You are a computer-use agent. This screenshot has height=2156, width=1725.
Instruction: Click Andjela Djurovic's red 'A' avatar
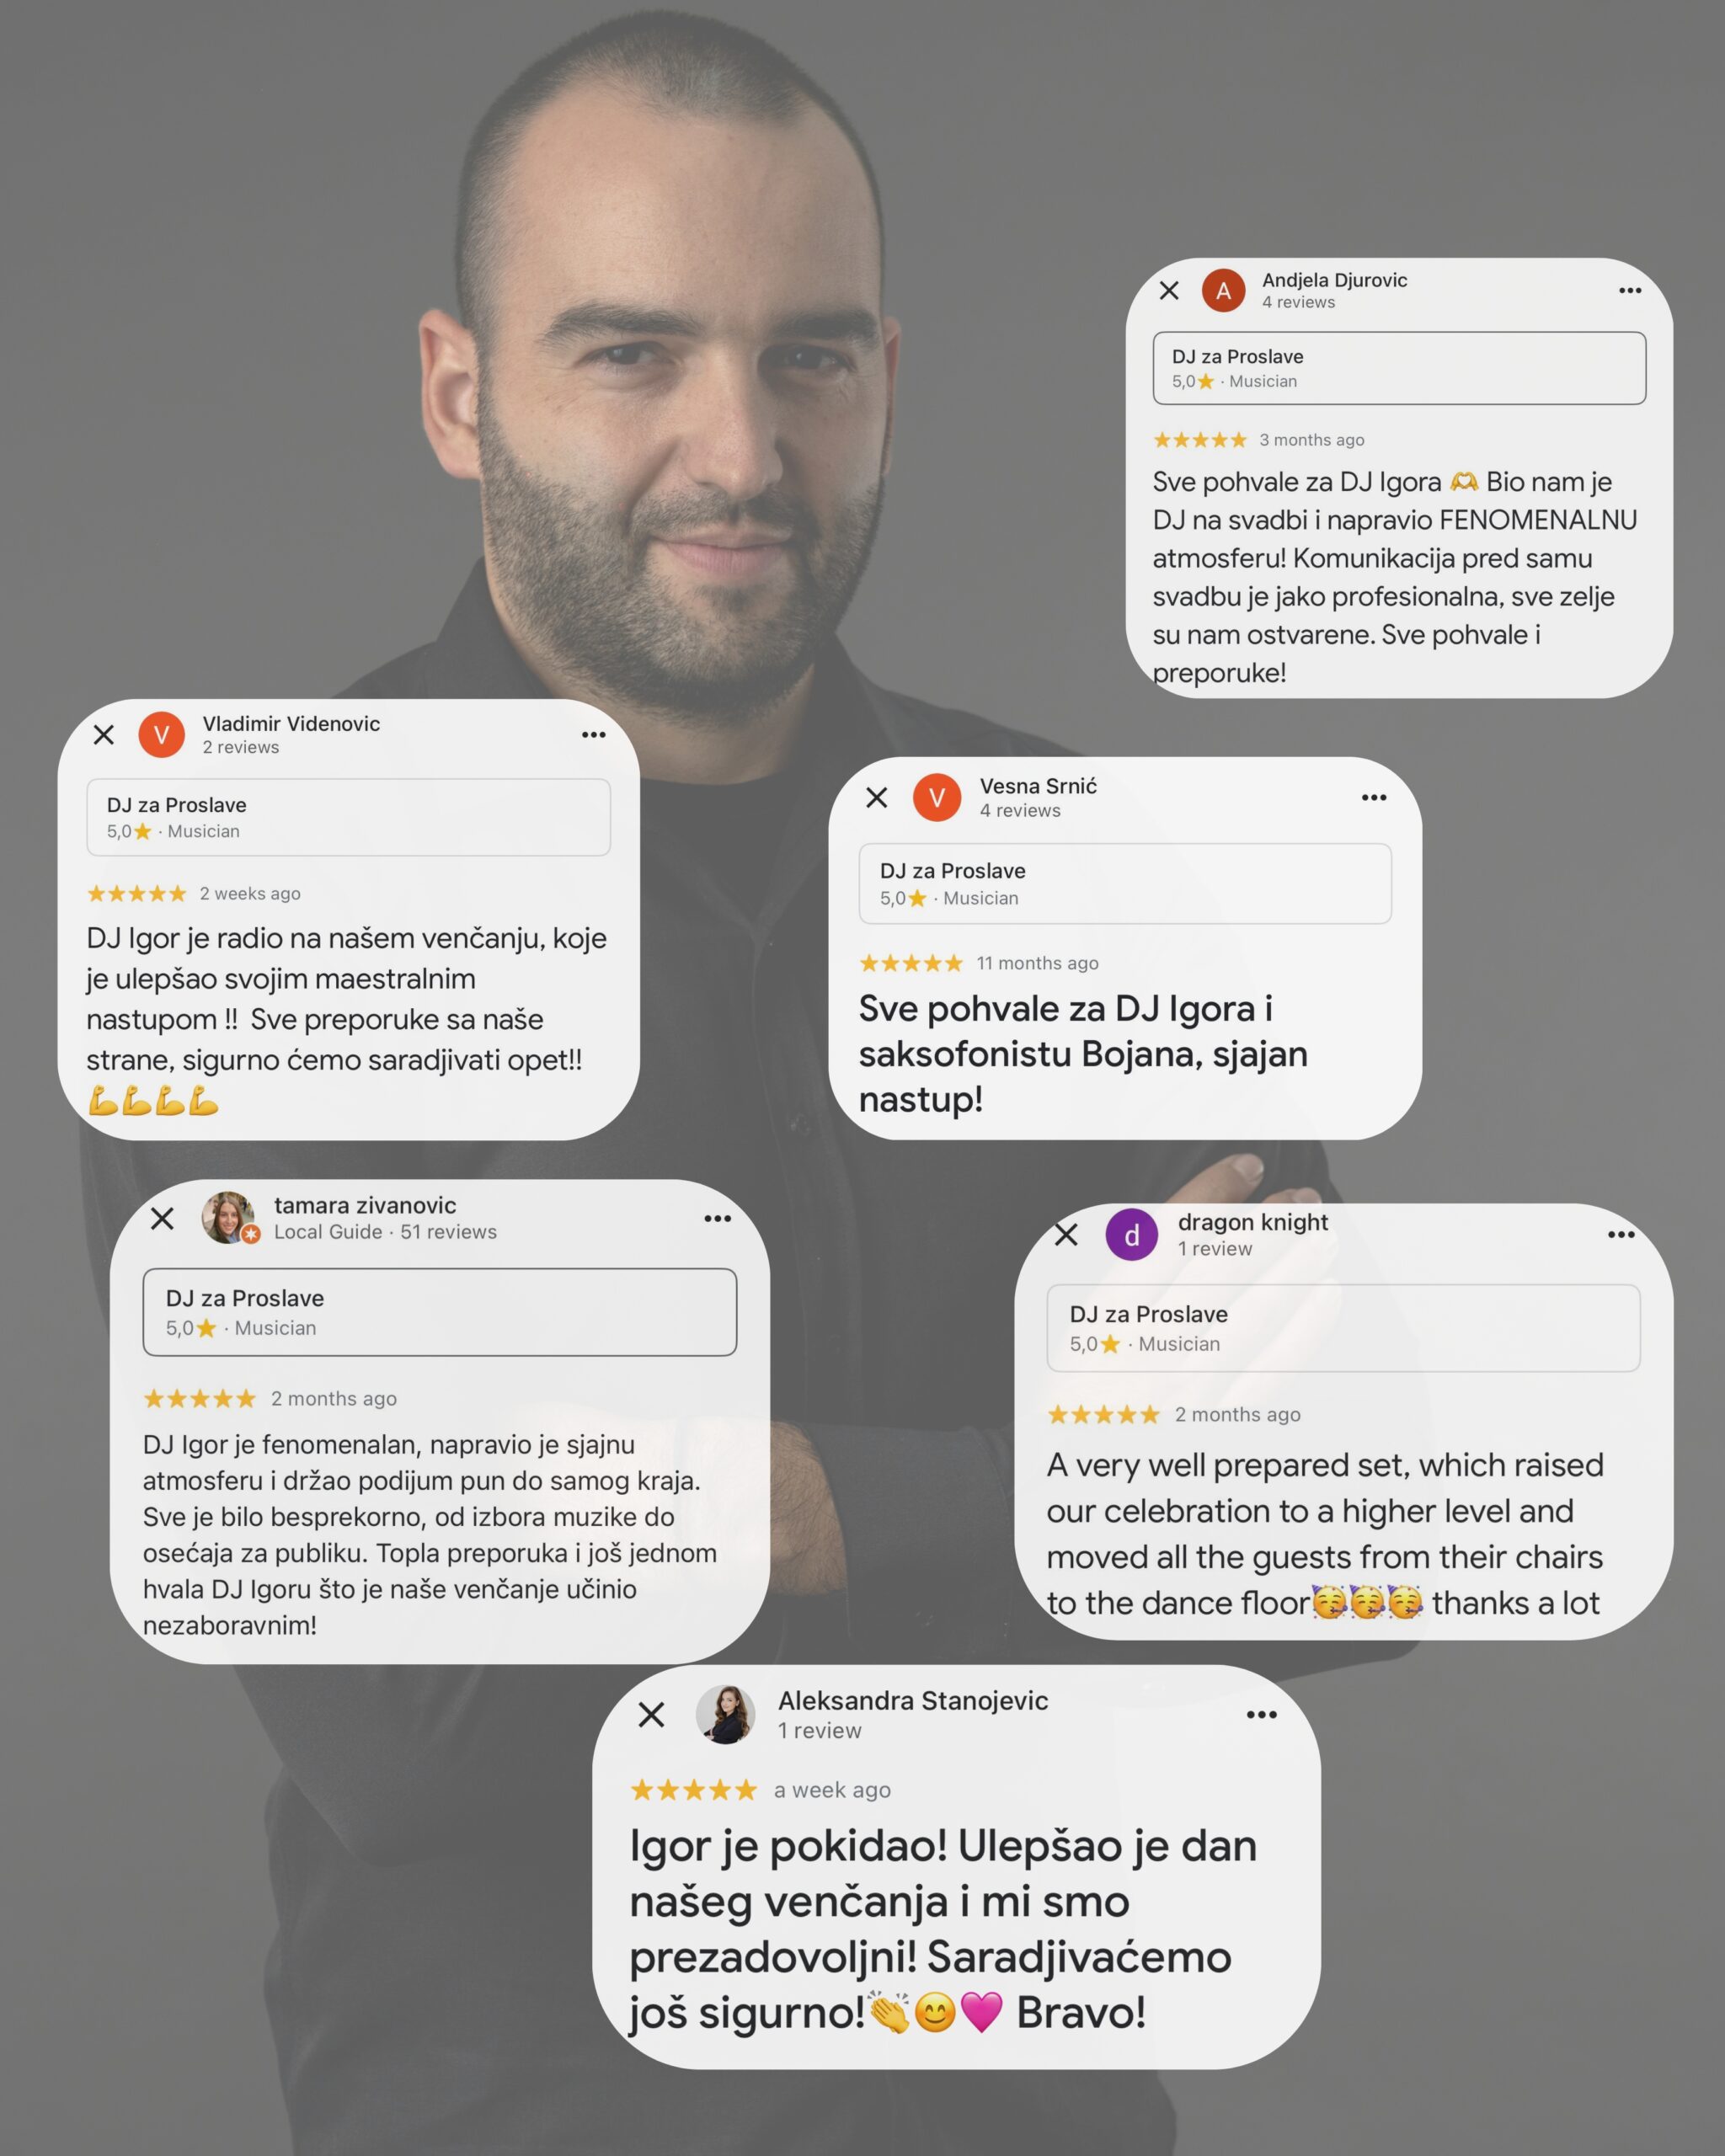click(x=1223, y=290)
